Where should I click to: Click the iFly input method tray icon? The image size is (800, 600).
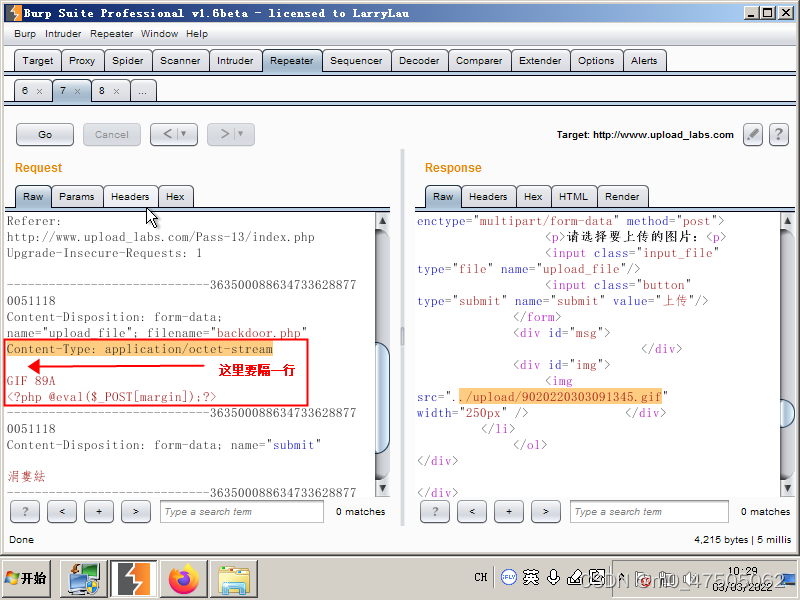(508, 577)
